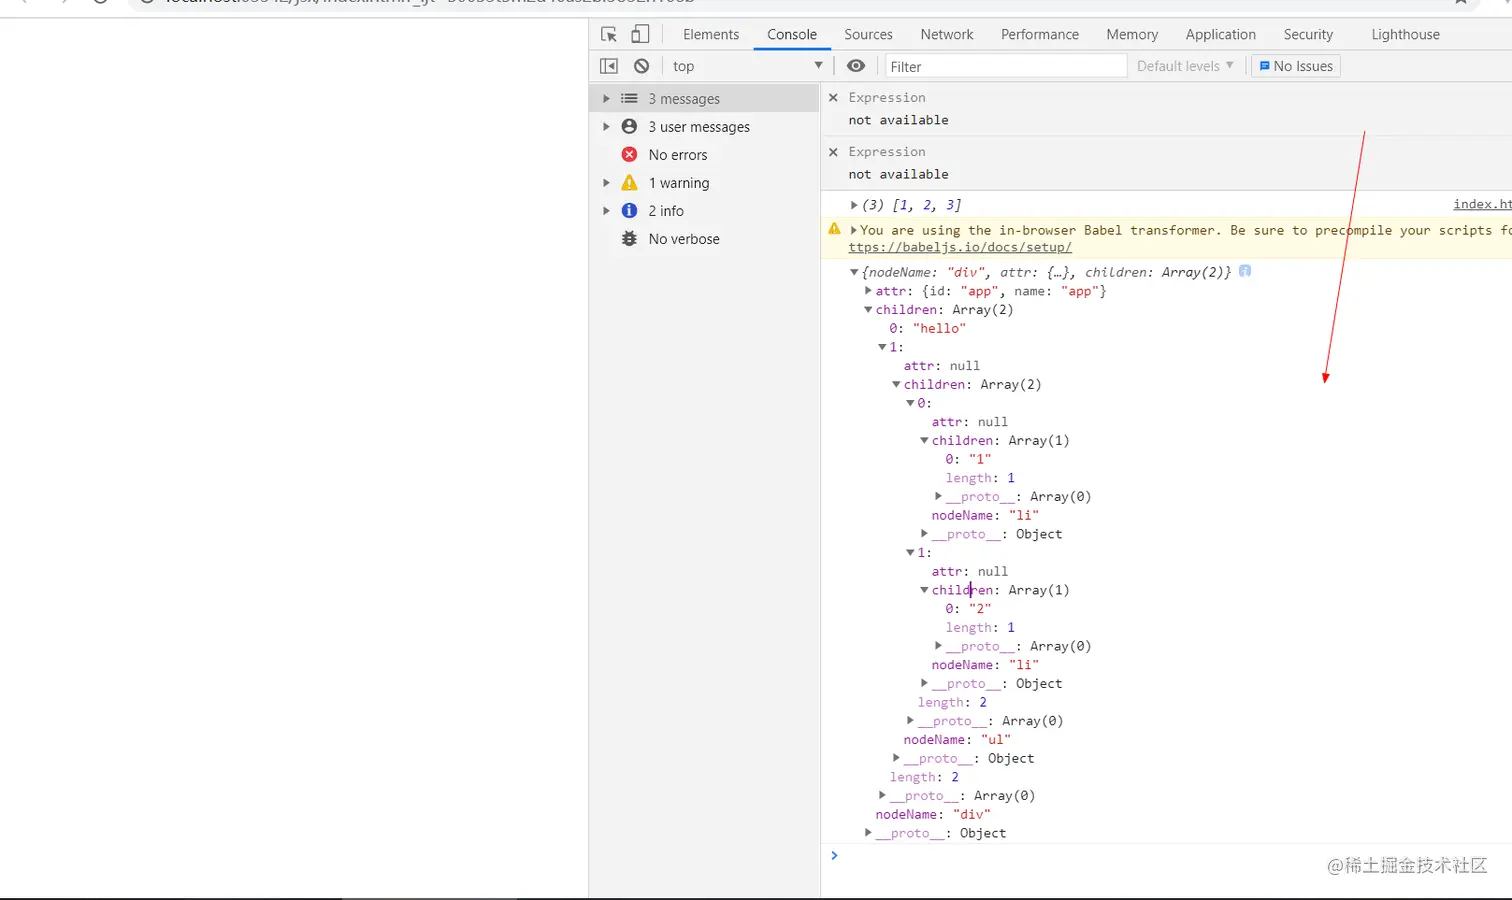The width and height of the screenshot is (1512, 900).
Task: Clear the console with the ban icon
Action: tap(642, 66)
